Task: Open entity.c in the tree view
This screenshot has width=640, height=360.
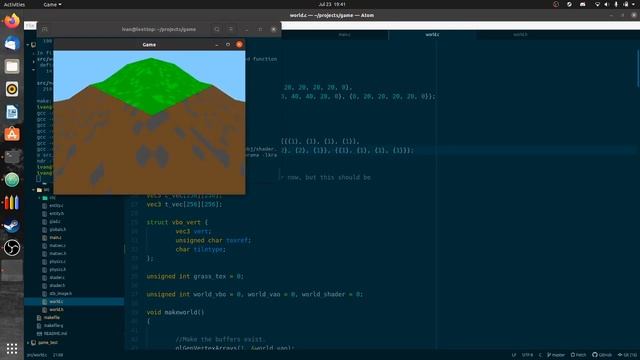Action: (x=56, y=206)
